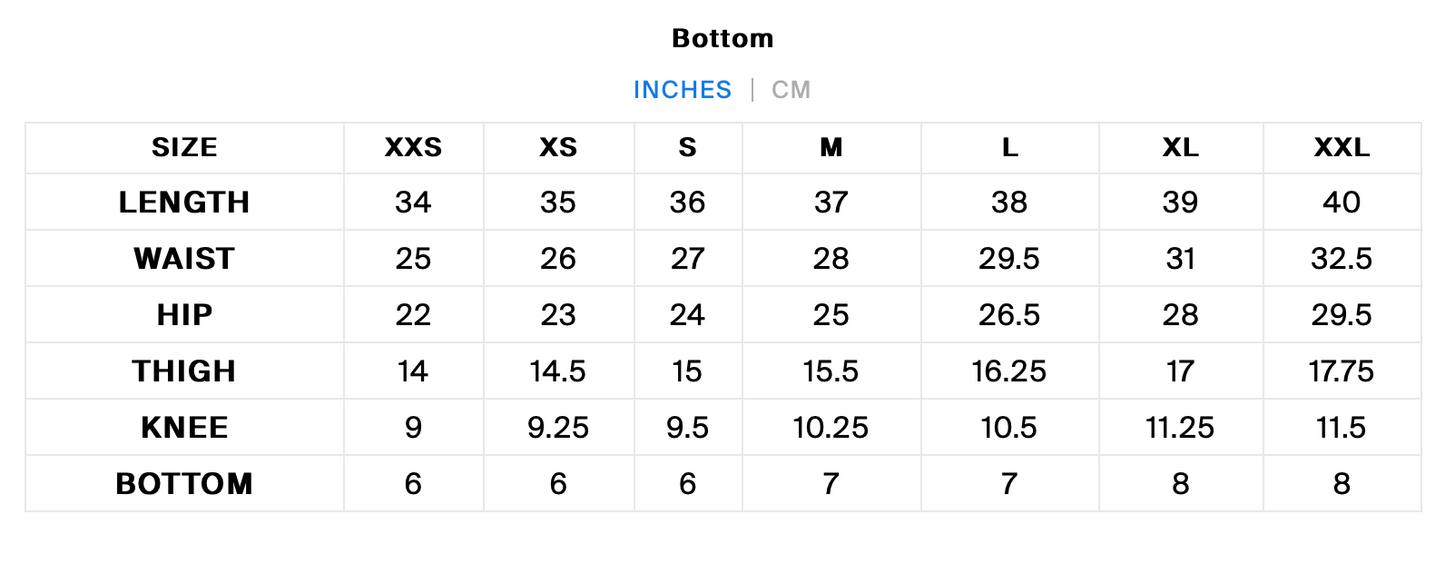
Task: Click the LENGTH row label
Action: (184, 202)
